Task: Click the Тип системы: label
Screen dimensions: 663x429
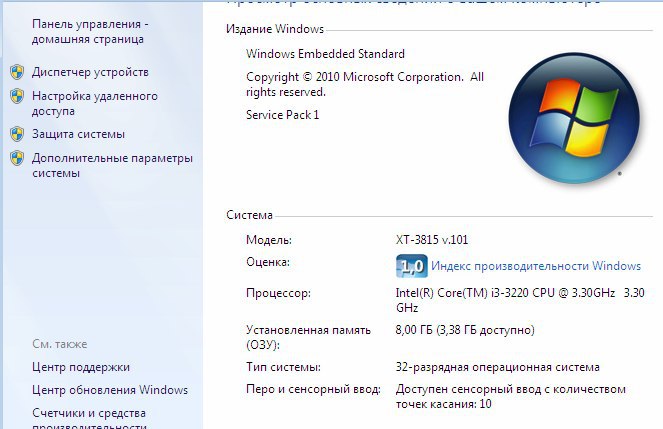Action: [x=283, y=367]
